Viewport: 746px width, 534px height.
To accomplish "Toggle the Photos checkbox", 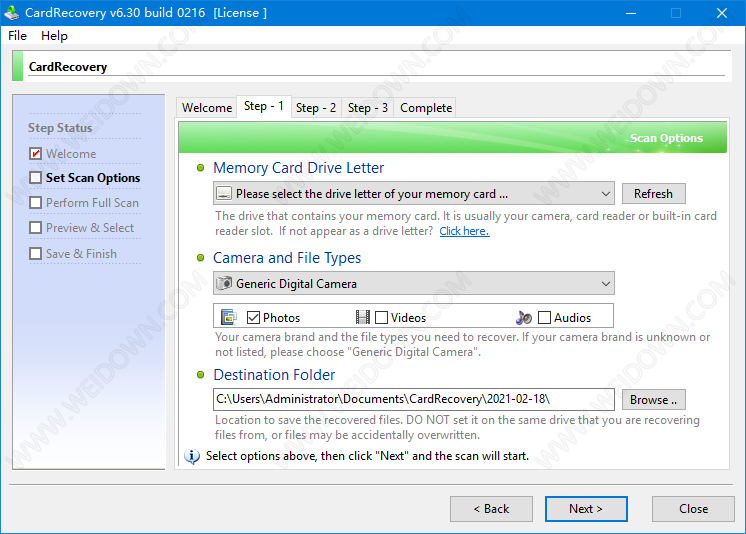I will click(254, 317).
